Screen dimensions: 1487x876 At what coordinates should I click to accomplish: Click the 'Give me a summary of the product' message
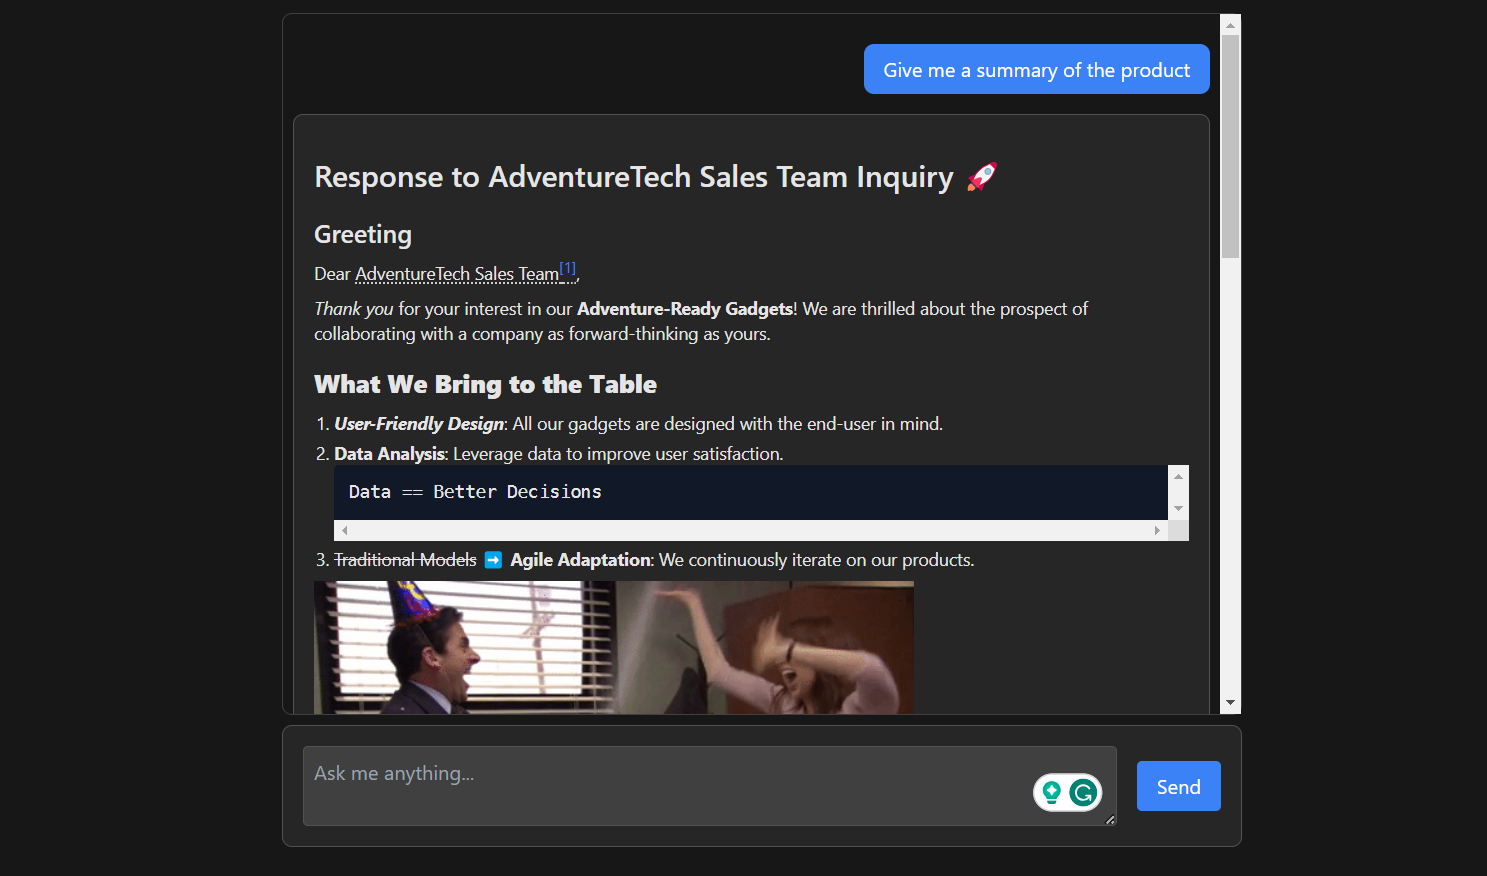[x=1036, y=69]
